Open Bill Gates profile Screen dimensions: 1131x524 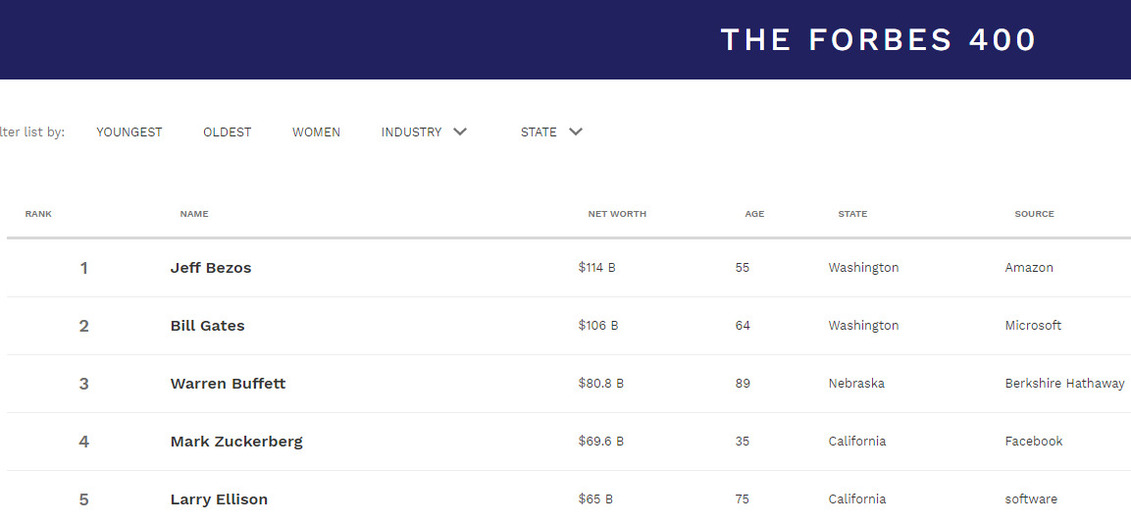(207, 326)
